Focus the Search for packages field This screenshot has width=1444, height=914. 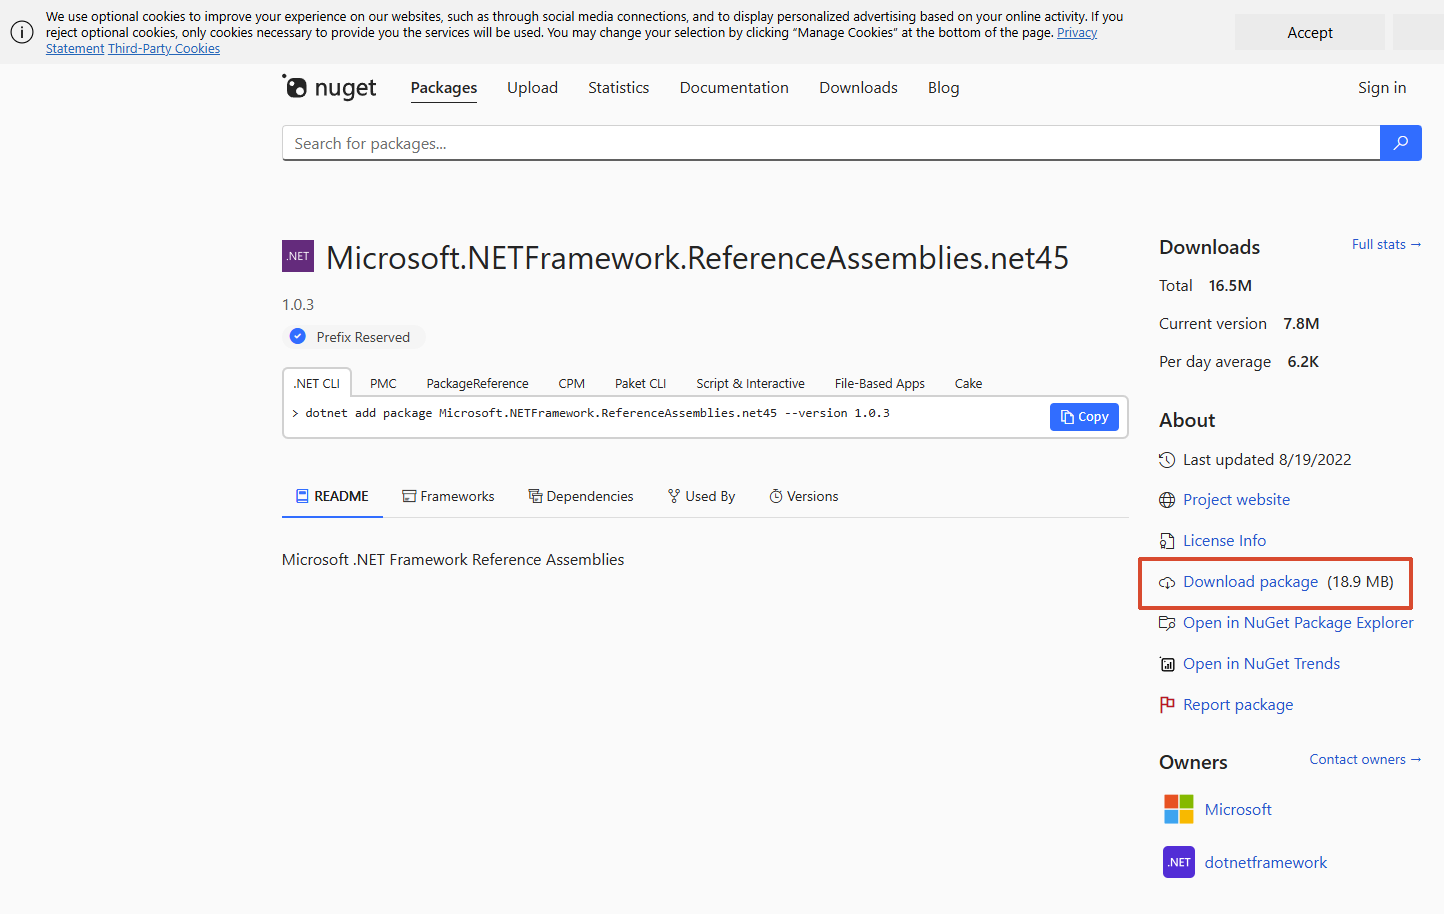(x=831, y=143)
